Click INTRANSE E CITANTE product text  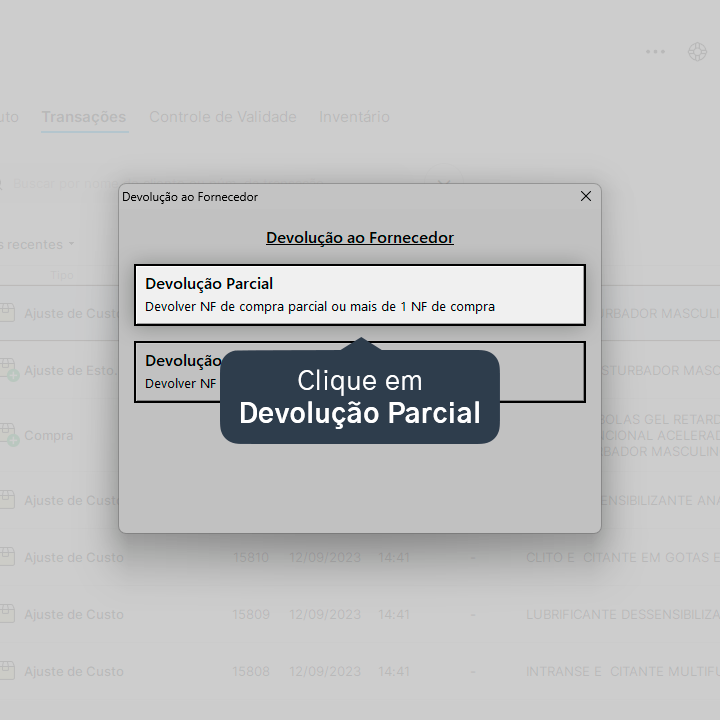pos(623,671)
